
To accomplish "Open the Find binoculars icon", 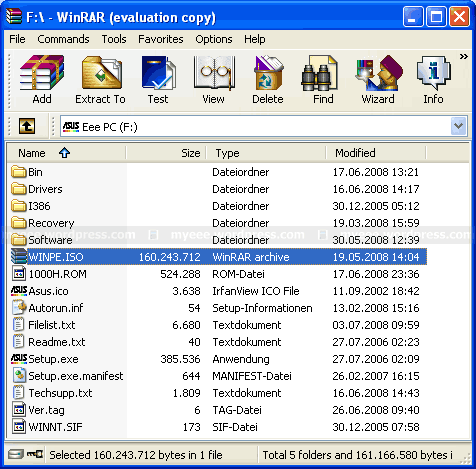I will pyautogui.click(x=319, y=73).
